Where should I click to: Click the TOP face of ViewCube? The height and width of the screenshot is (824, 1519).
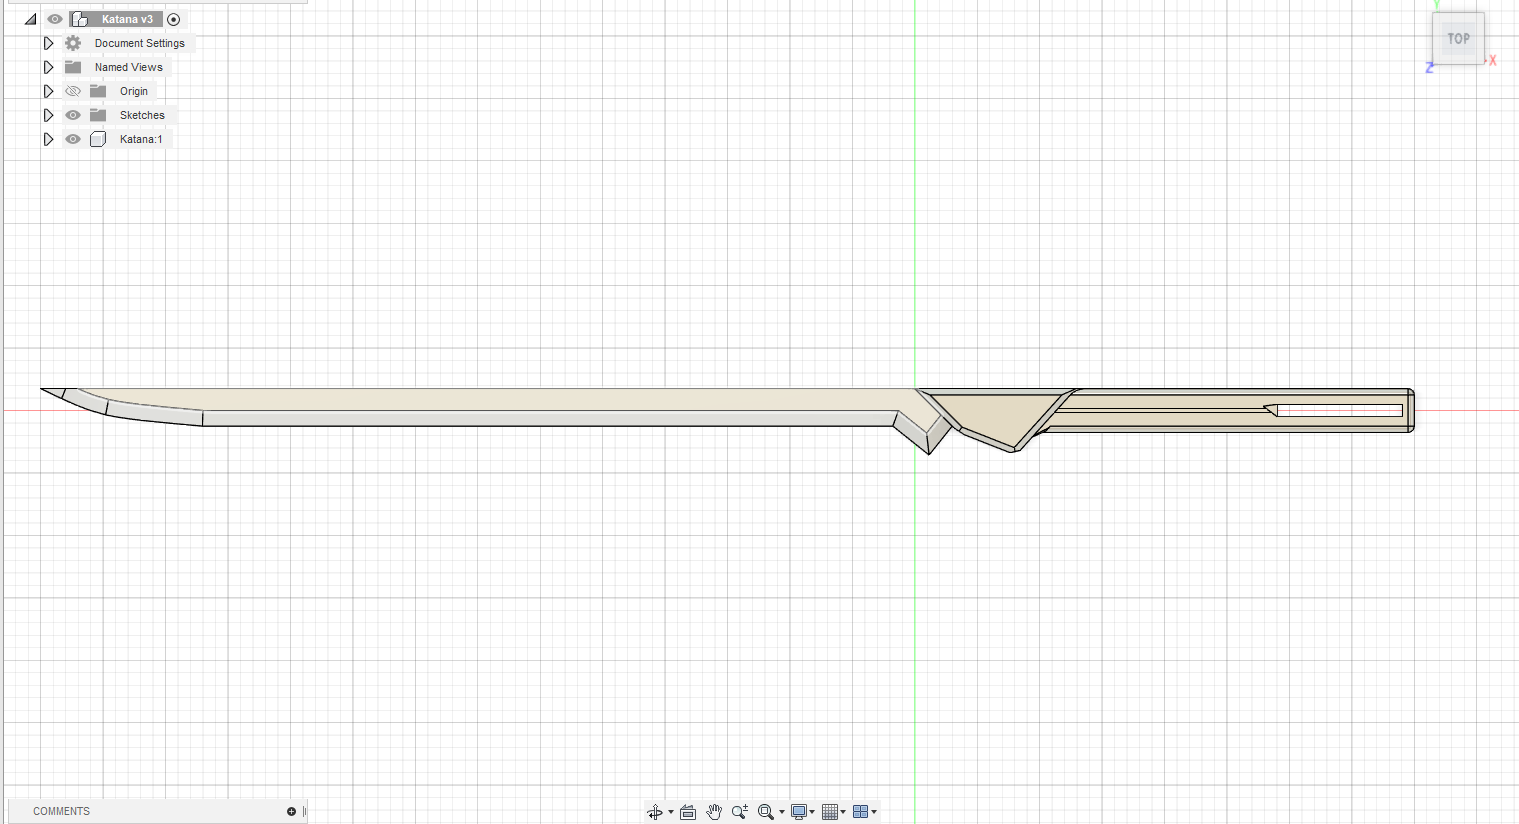pyautogui.click(x=1459, y=39)
